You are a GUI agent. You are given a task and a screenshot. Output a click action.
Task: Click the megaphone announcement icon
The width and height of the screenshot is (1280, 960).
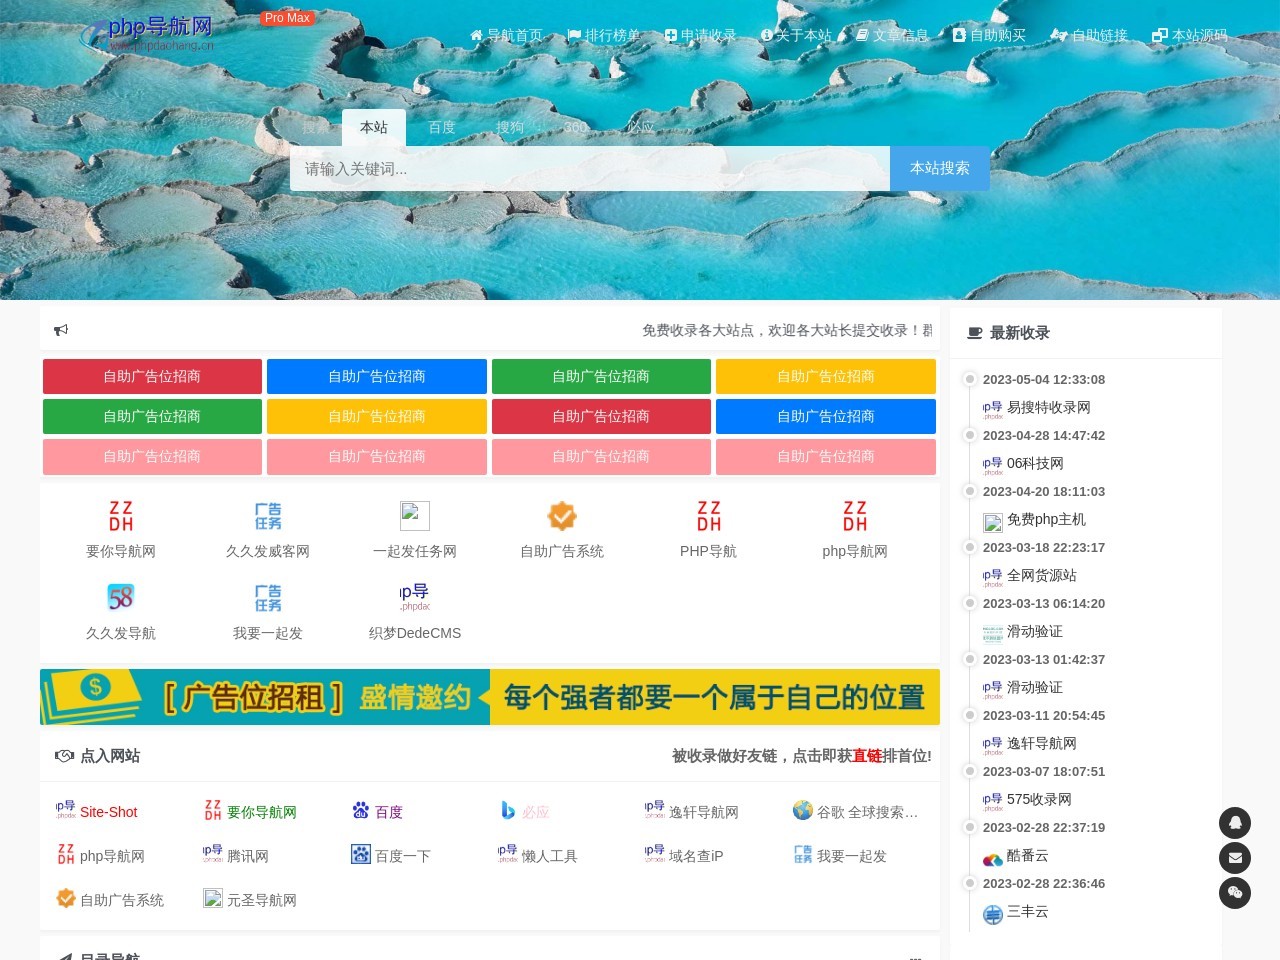(61, 330)
